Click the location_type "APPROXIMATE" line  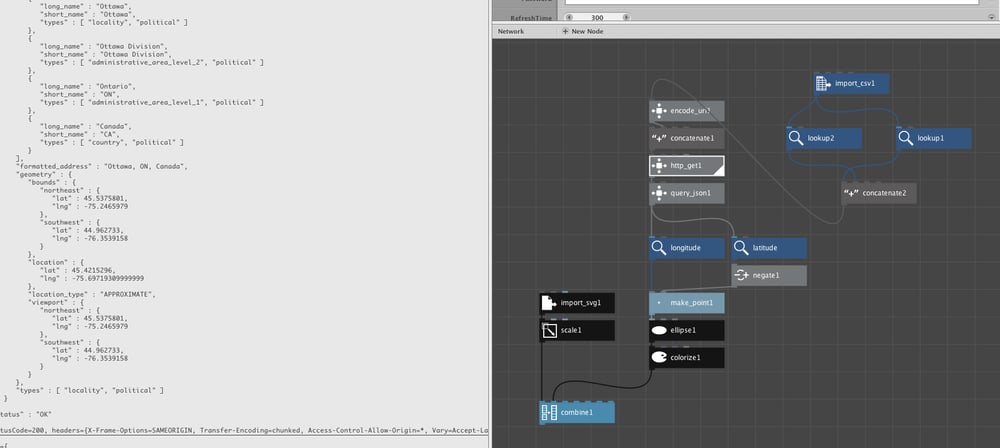tap(92, 294)
